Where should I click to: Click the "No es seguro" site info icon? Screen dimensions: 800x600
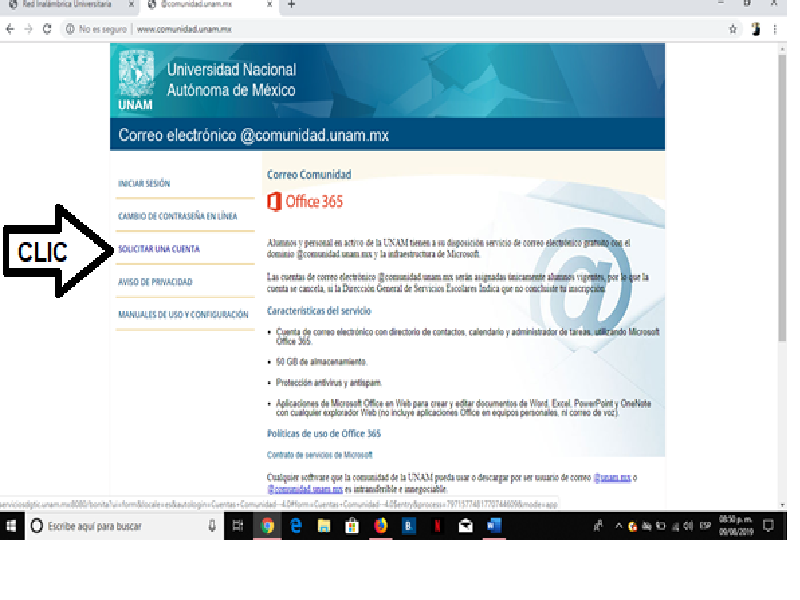(x=70, y=29)
